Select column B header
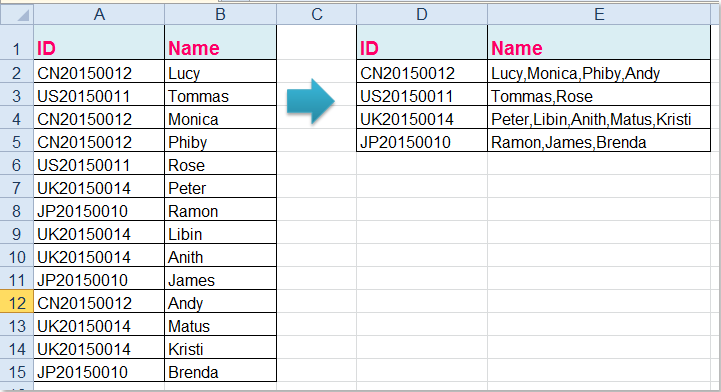Screen dimensions: 721x392 (x=220, y=14)
